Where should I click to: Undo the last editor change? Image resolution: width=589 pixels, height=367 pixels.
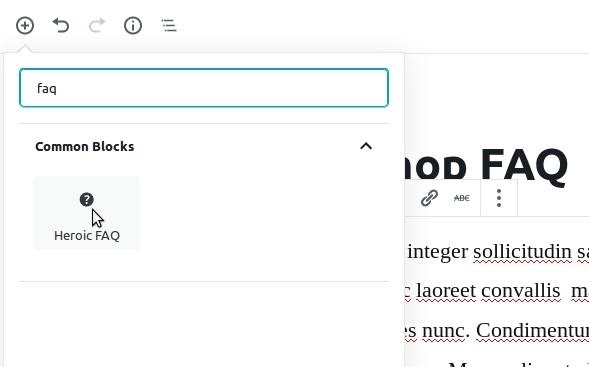tap(61, 26)
